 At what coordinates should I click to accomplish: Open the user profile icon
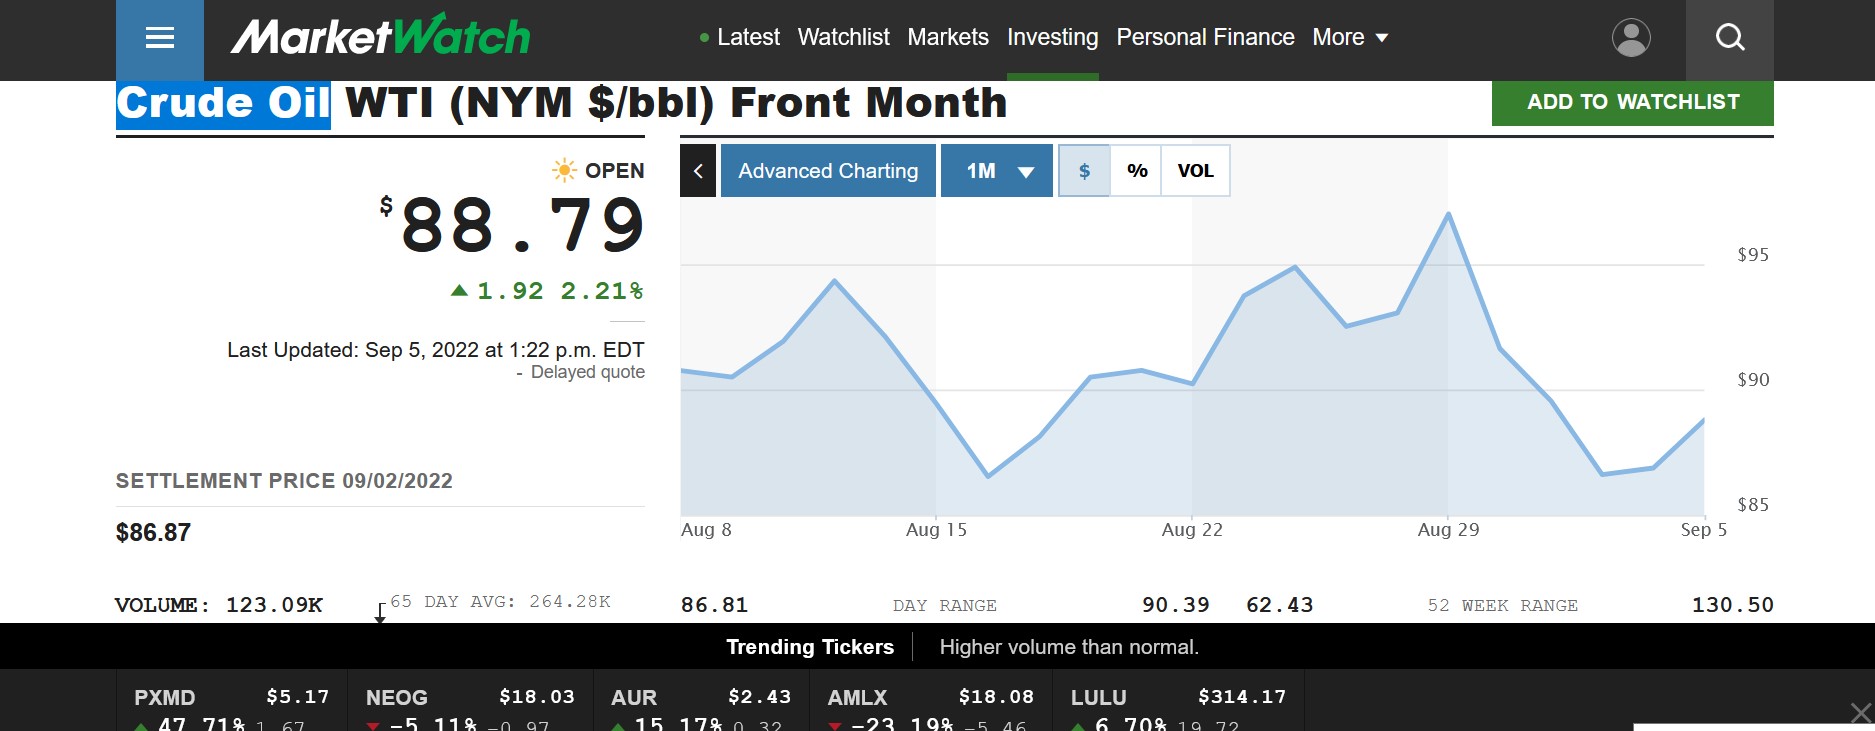click(x=1631, y=38)
